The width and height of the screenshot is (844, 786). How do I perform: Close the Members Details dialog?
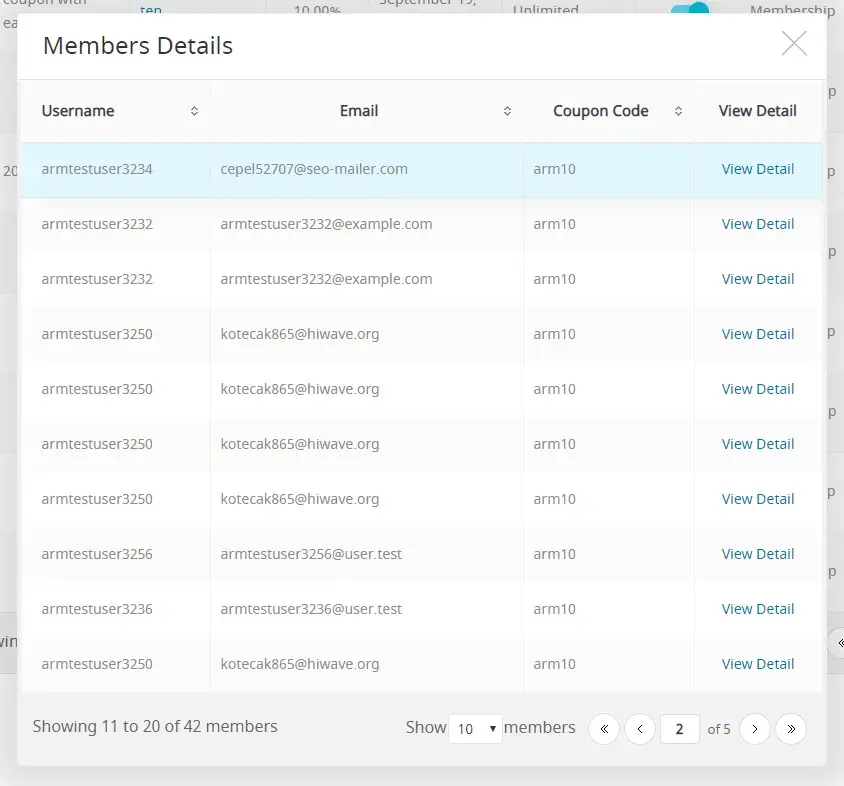point(794,43)
